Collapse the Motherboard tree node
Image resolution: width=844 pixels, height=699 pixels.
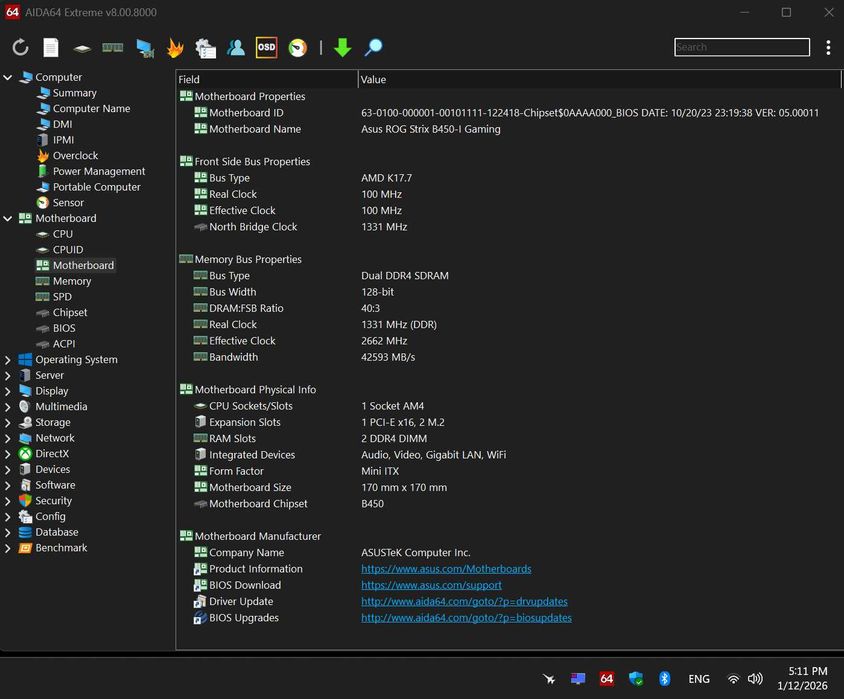[x=8, y=218]
